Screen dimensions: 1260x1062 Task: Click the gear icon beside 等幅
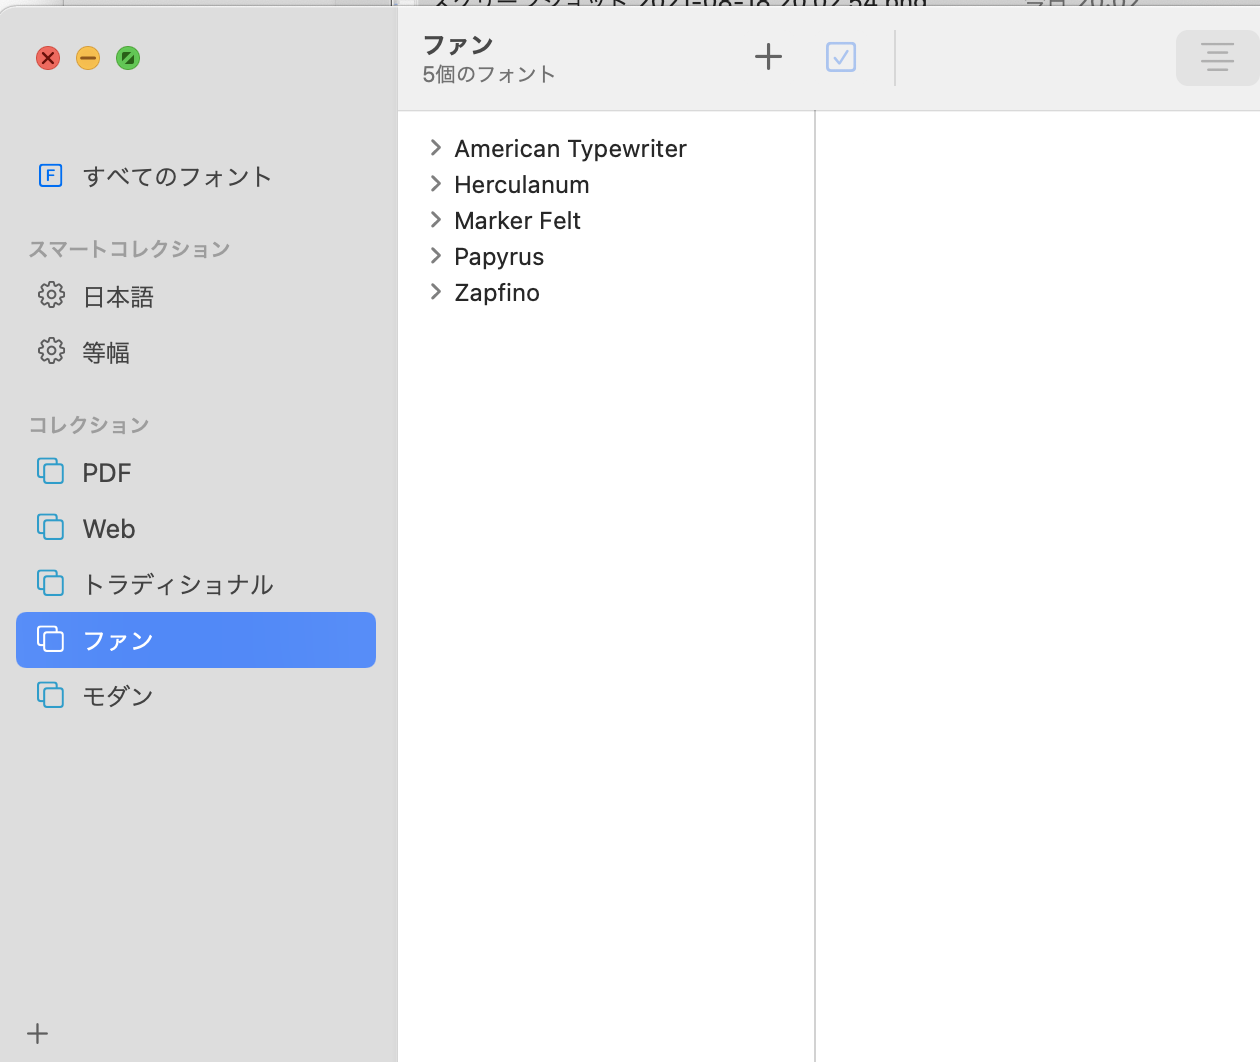(x=51, y=351)
